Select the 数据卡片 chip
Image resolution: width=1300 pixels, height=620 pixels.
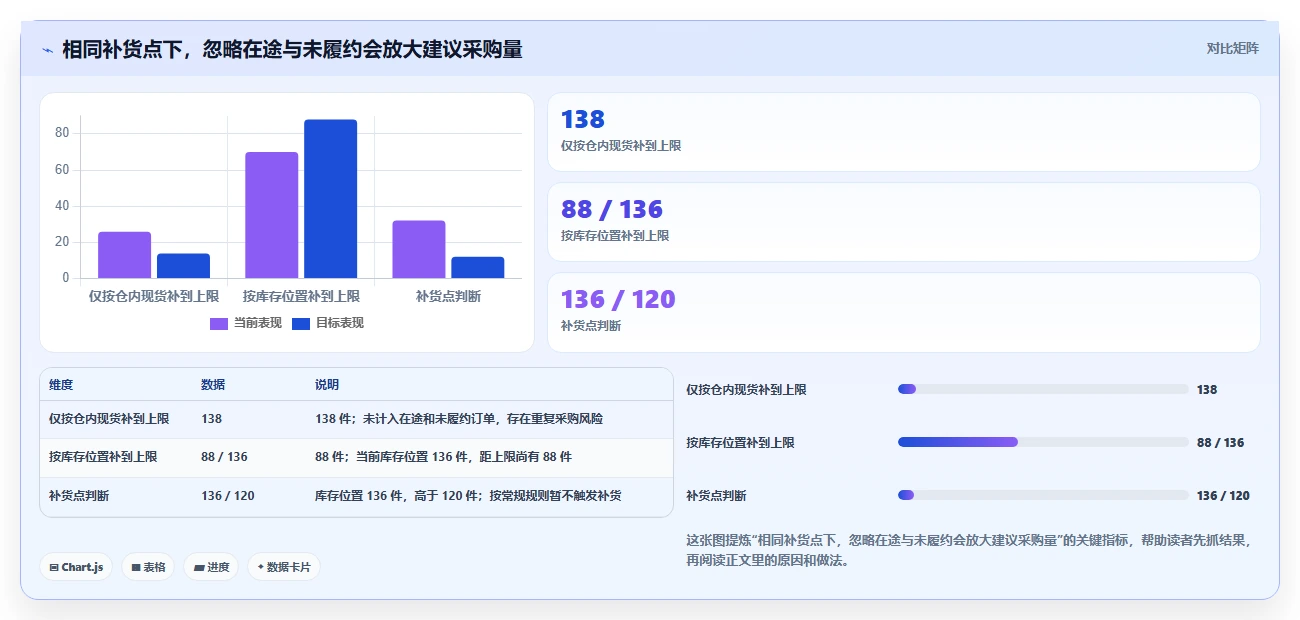(284, 567)
